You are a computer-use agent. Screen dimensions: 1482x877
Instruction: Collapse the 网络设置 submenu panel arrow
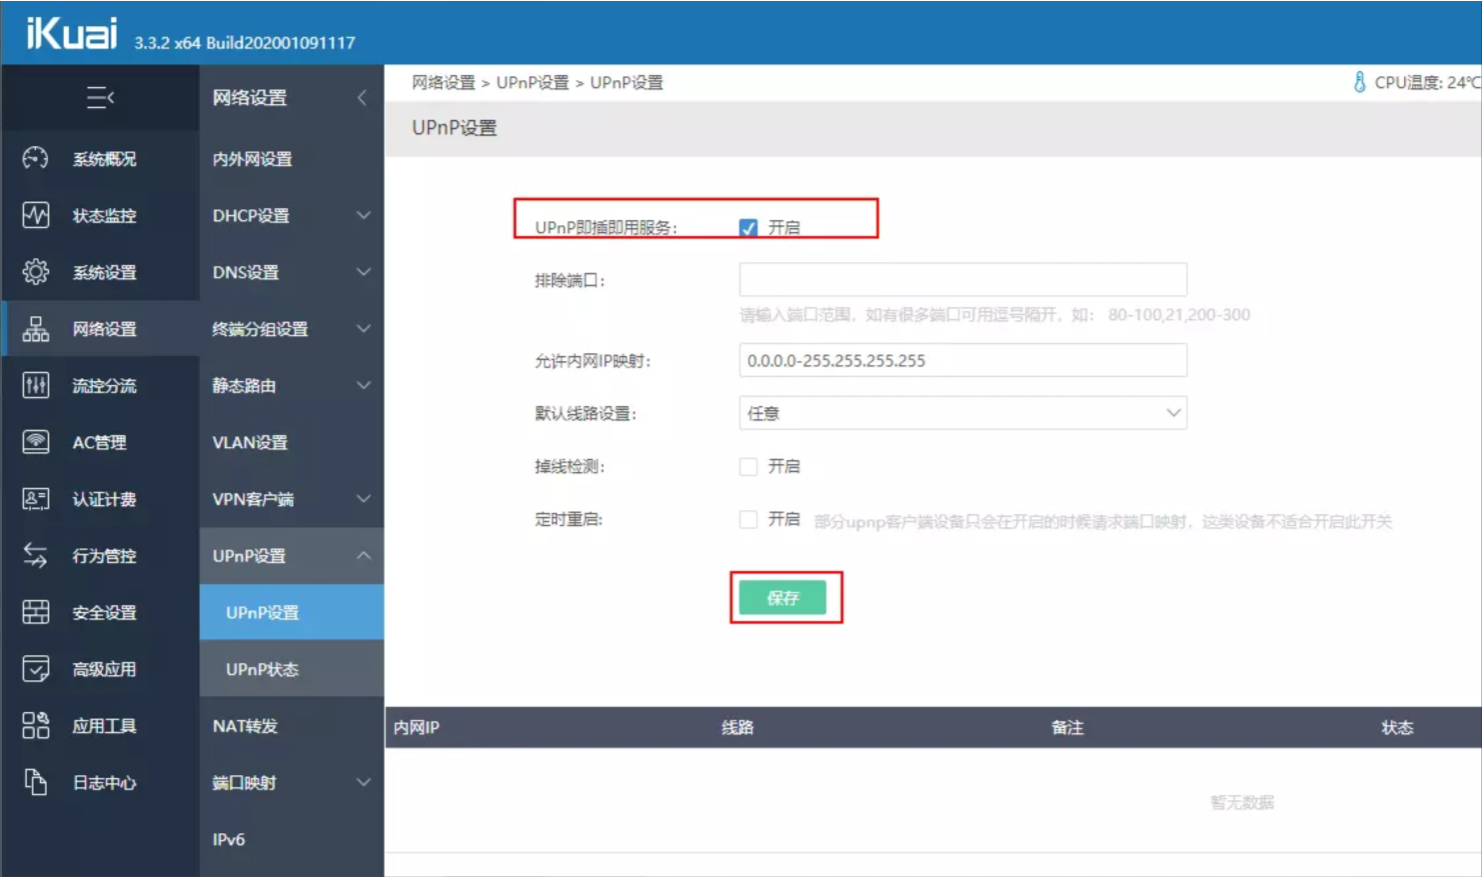(x=362, y=97)
